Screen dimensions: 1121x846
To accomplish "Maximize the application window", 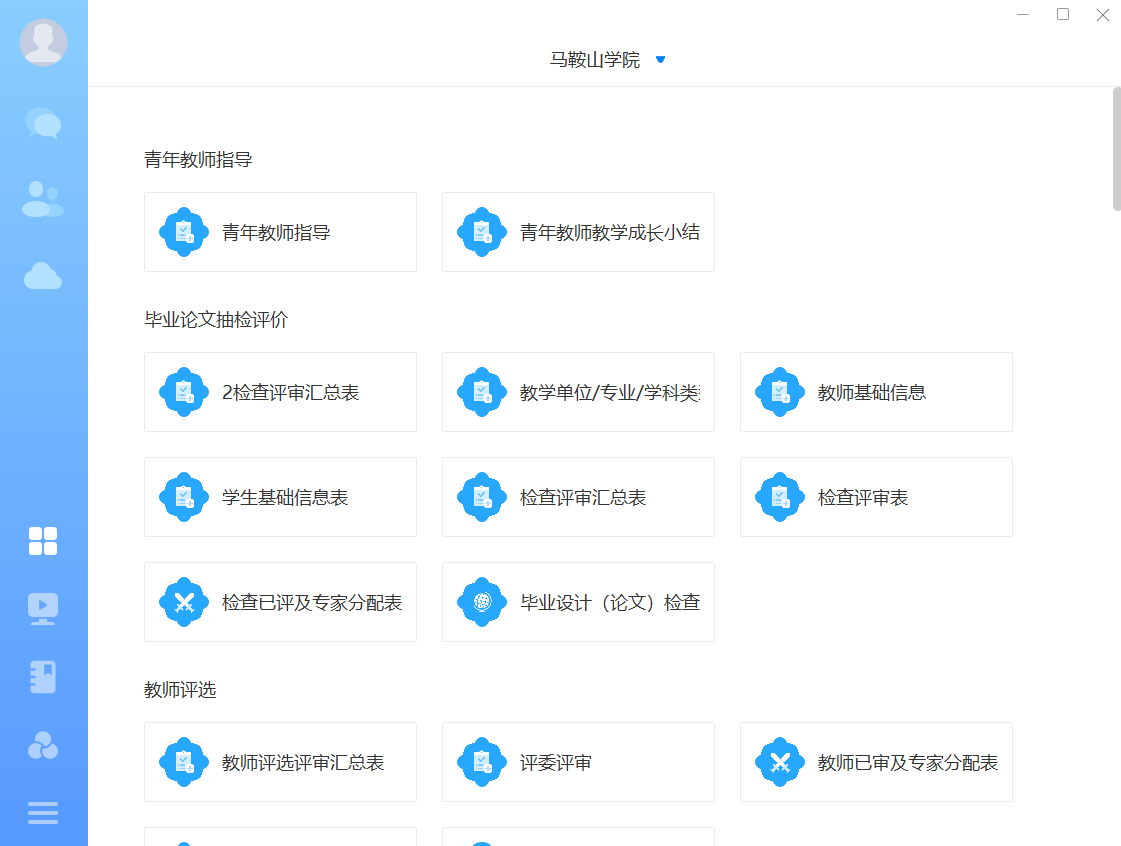I will pos(1063,14).
